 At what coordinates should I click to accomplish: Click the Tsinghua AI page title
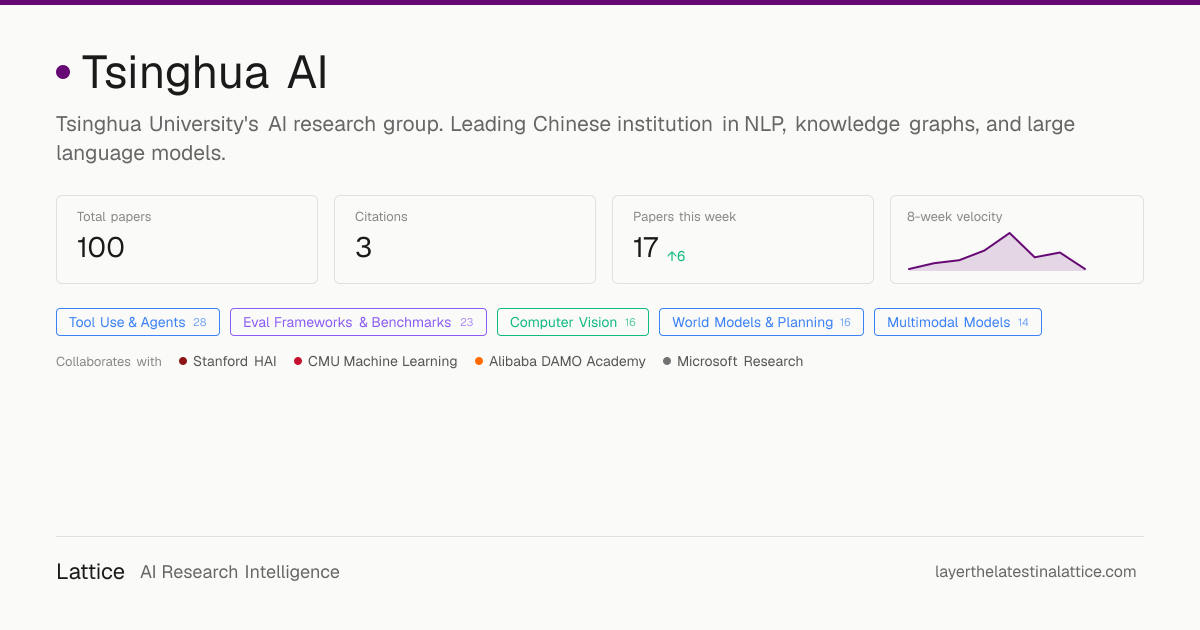coord(205,72)
